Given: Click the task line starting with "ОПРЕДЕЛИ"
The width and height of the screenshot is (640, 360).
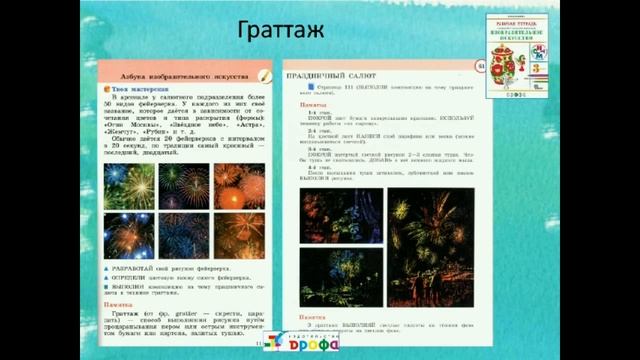Looking at the screenshot, I should tap(181, 278).
